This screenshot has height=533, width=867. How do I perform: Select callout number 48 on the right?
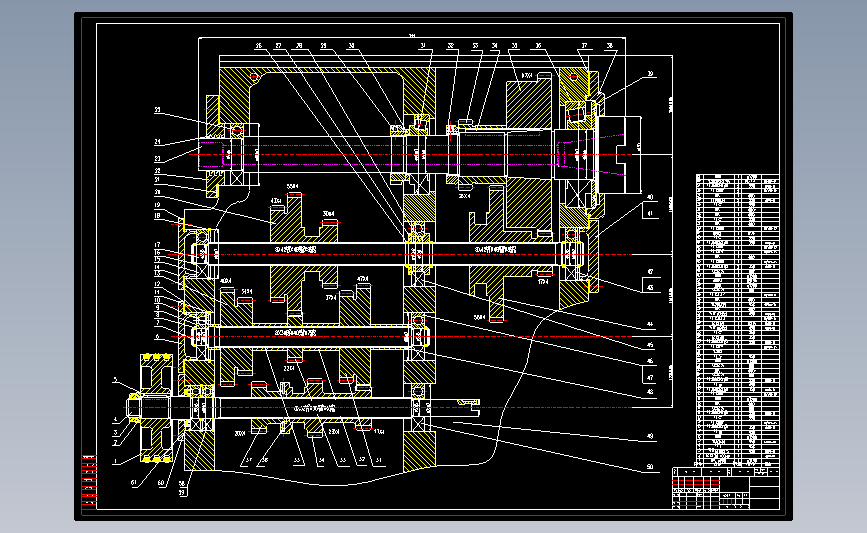[x=650, y=391]
